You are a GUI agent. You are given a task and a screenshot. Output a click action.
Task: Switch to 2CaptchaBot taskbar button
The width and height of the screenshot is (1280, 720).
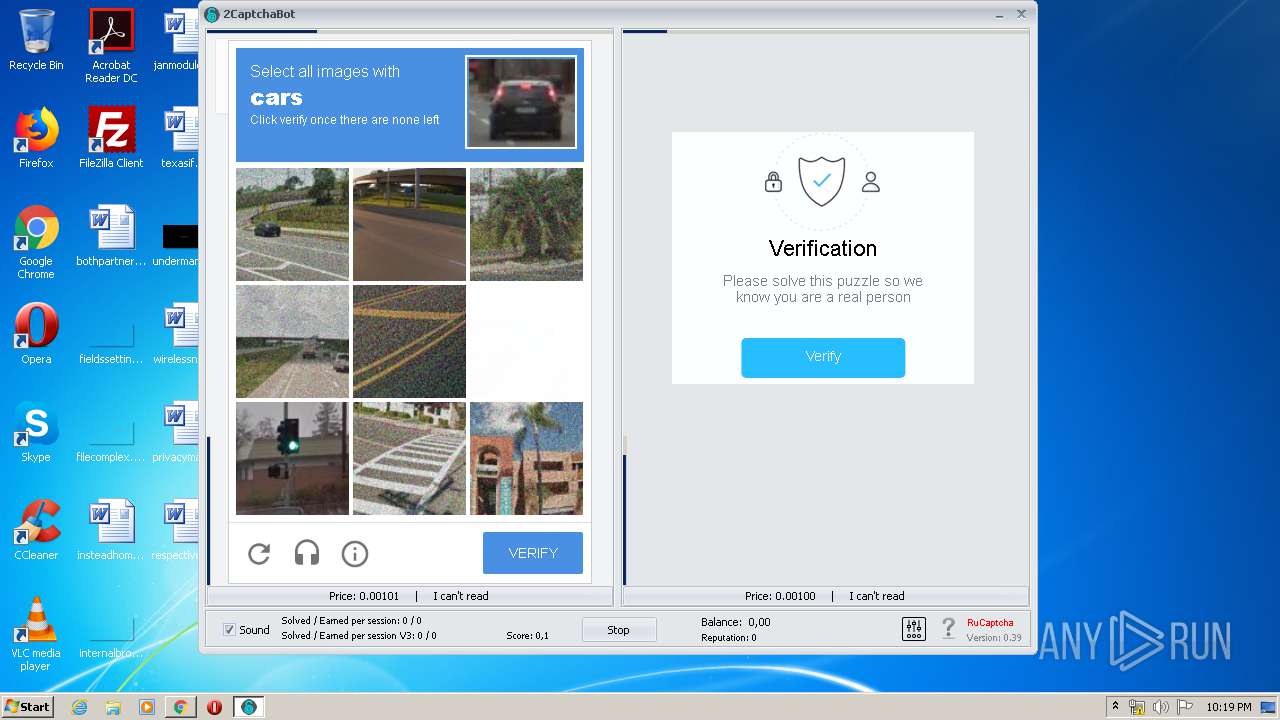(x=249, y=707)
